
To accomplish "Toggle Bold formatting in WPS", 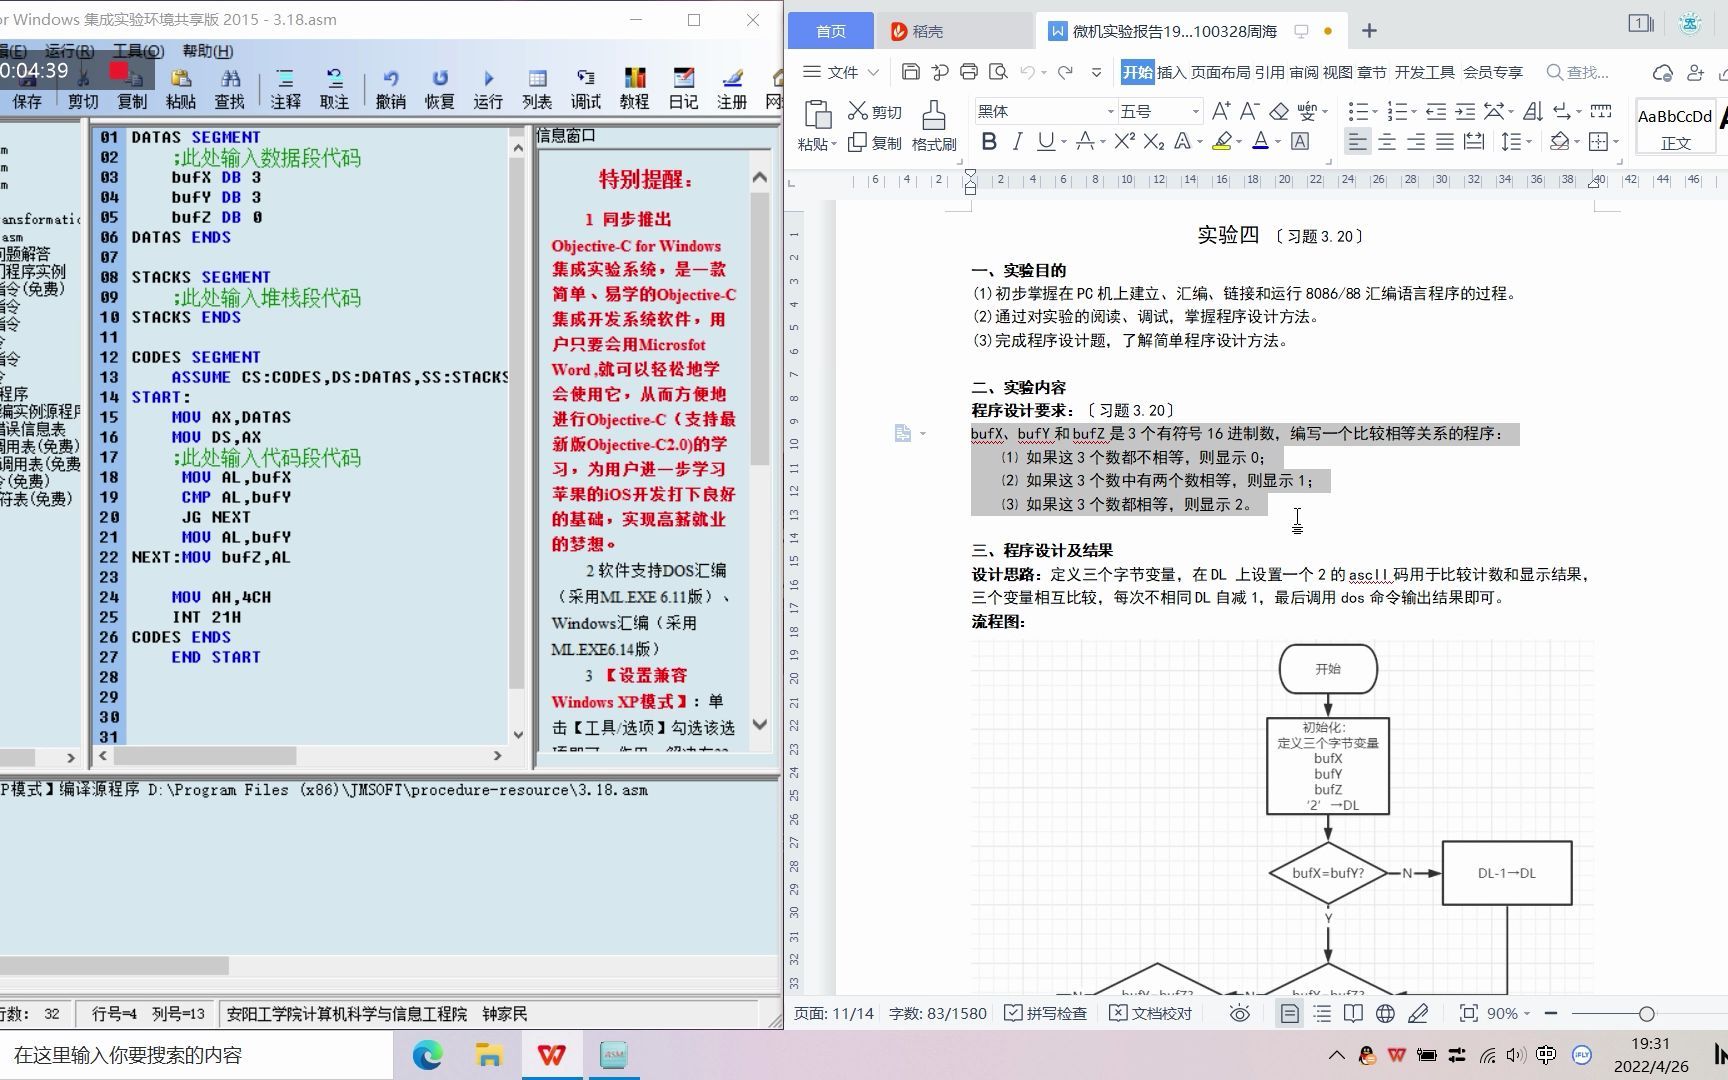I will pos(989,142).
